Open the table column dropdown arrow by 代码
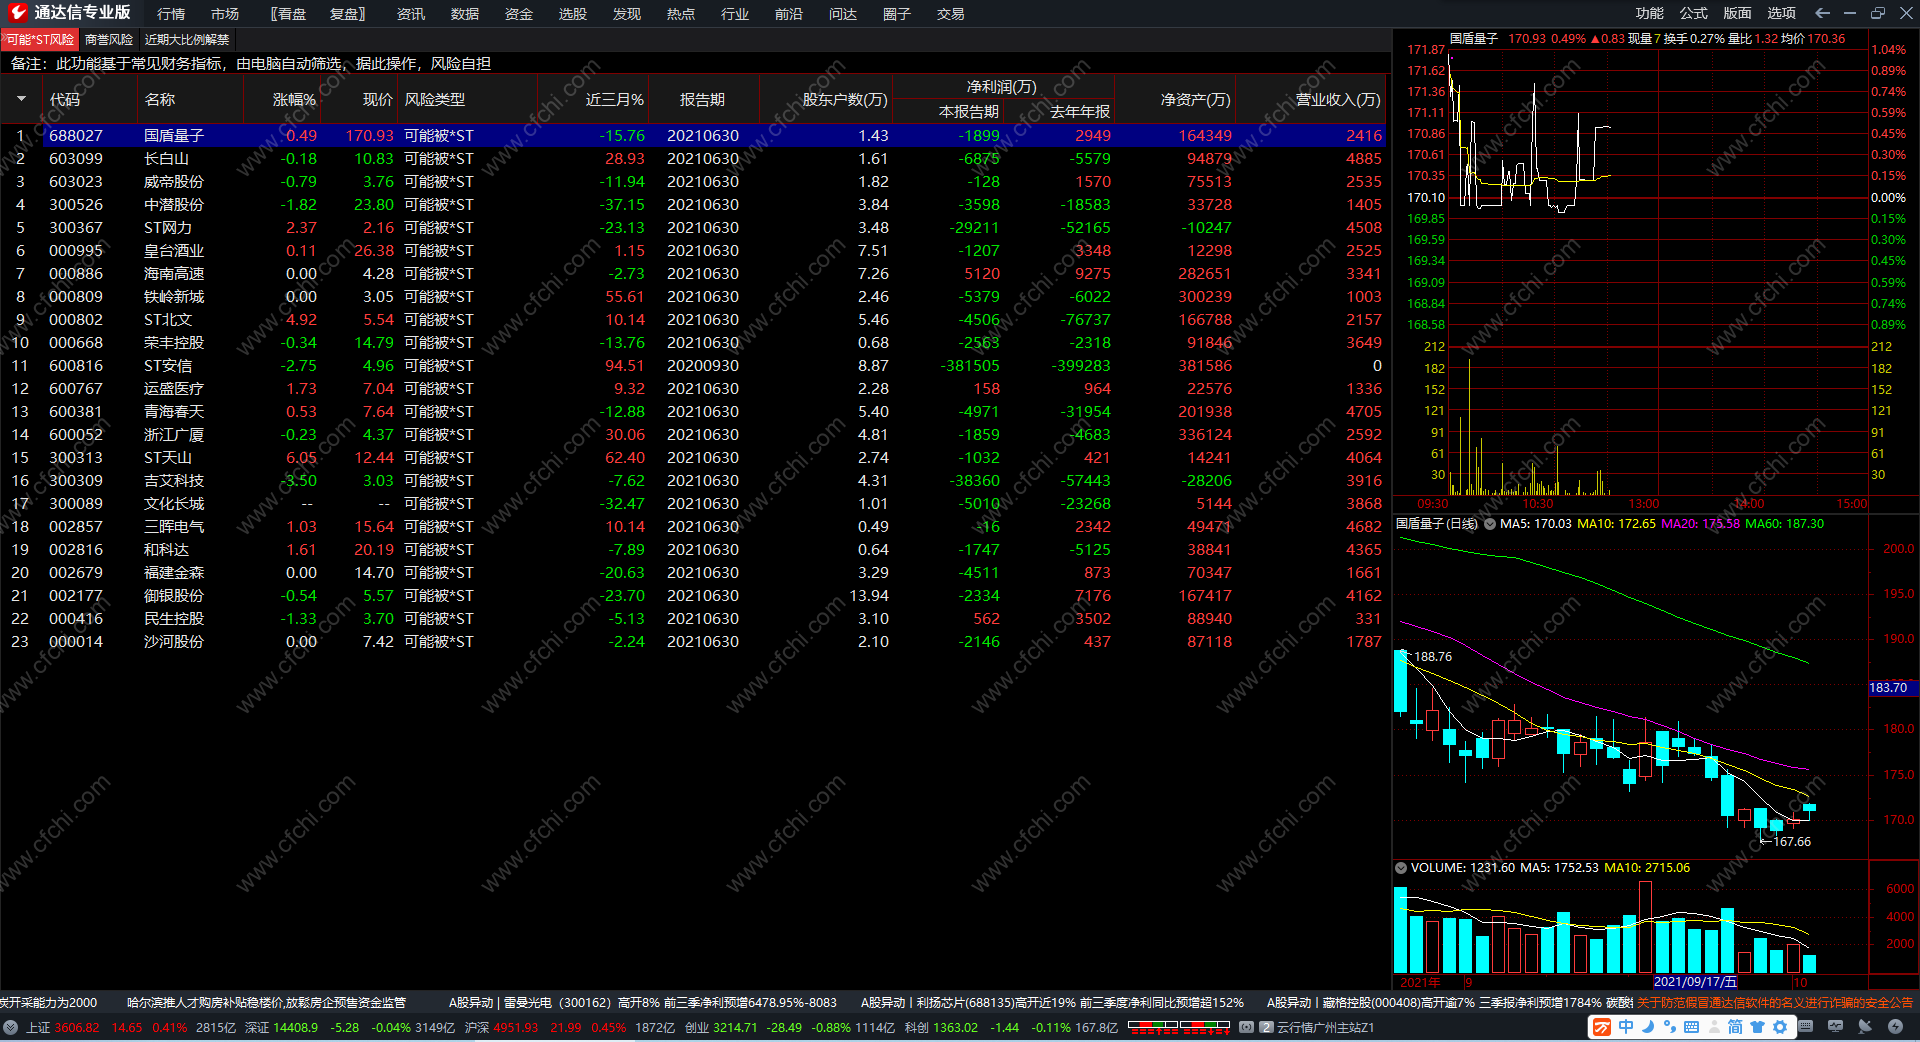This screenshot has height=1042, width=1920. [21, 99]
